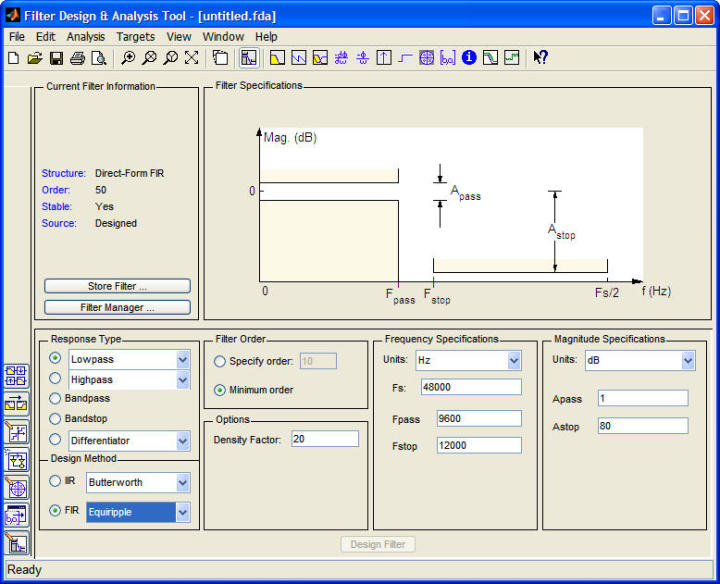The image size is (720, 584).
Task: Open the Print icon in toolbar
Action: [78, 58]
